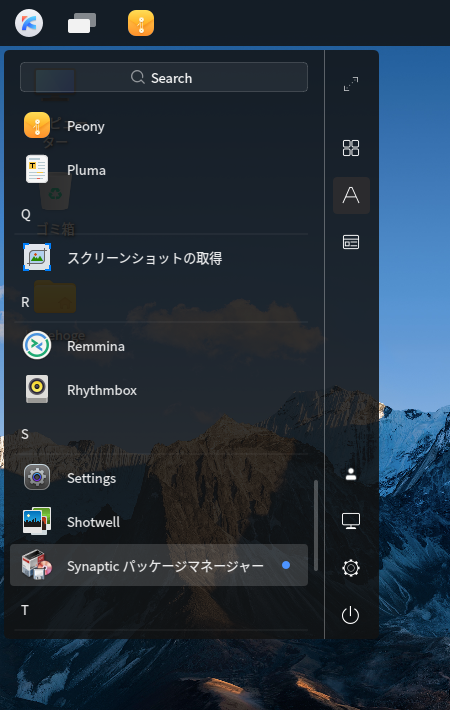This screenshot has height=710, width=450.
Task: Open the user account icon
Action: pyautogui.click(x=351, y=474)
